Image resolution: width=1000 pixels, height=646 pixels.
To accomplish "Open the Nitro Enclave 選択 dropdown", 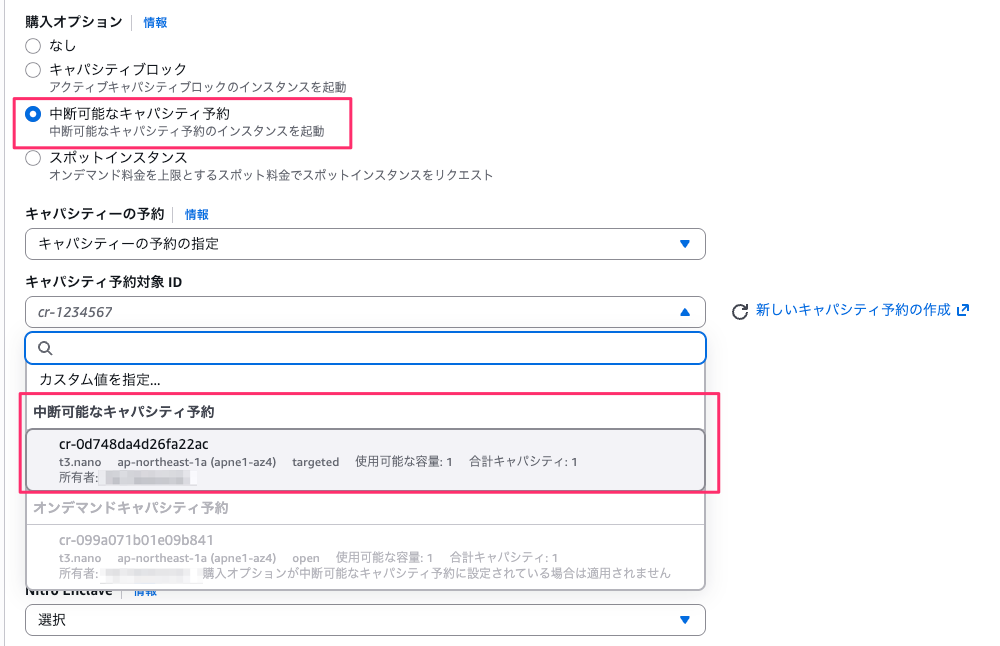I will click(x=360, y=620).
